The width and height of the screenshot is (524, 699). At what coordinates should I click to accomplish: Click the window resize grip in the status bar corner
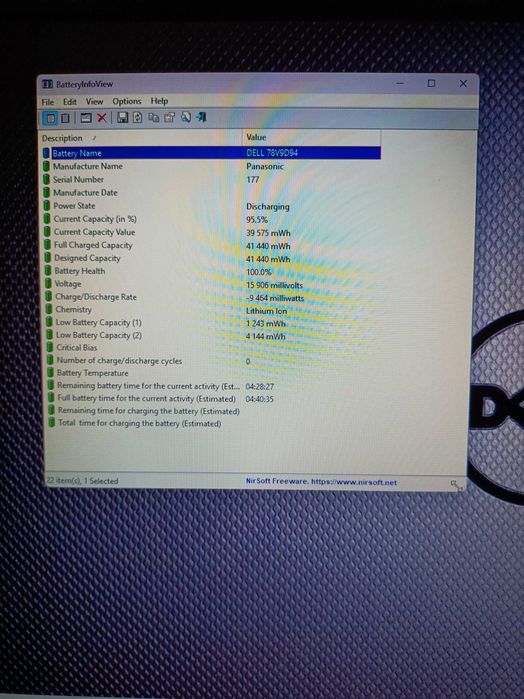pos(456,485)
